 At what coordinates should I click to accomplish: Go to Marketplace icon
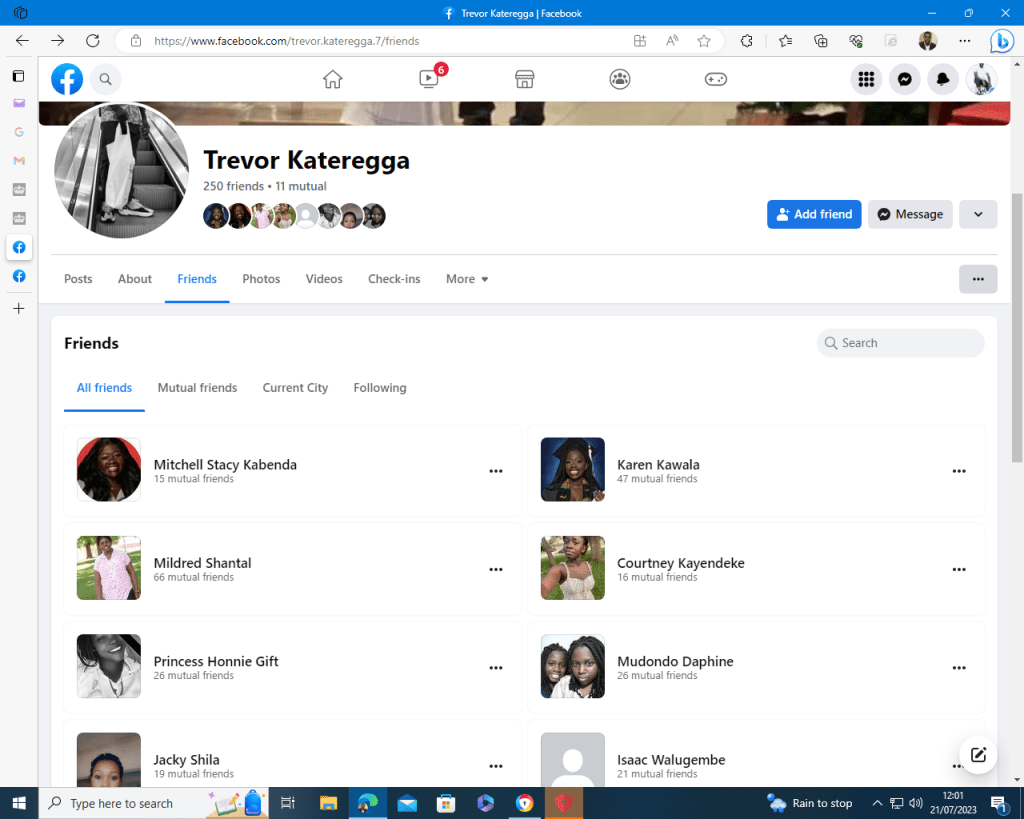click(524, 80)
